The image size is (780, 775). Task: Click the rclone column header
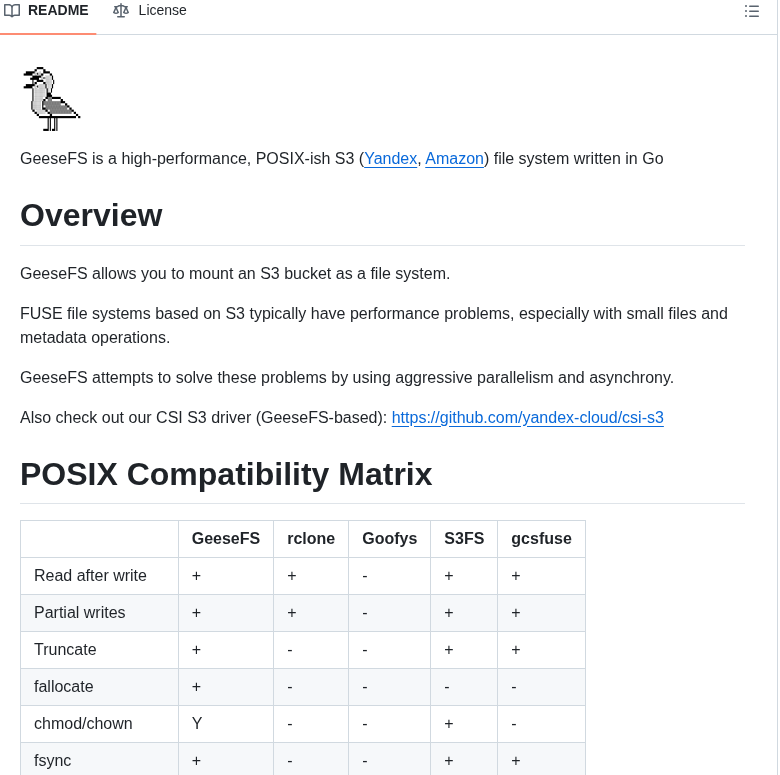coord(311,539)
